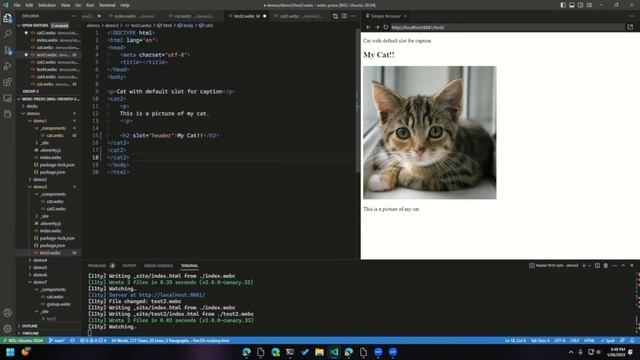Open the File menu

[17, 5]
